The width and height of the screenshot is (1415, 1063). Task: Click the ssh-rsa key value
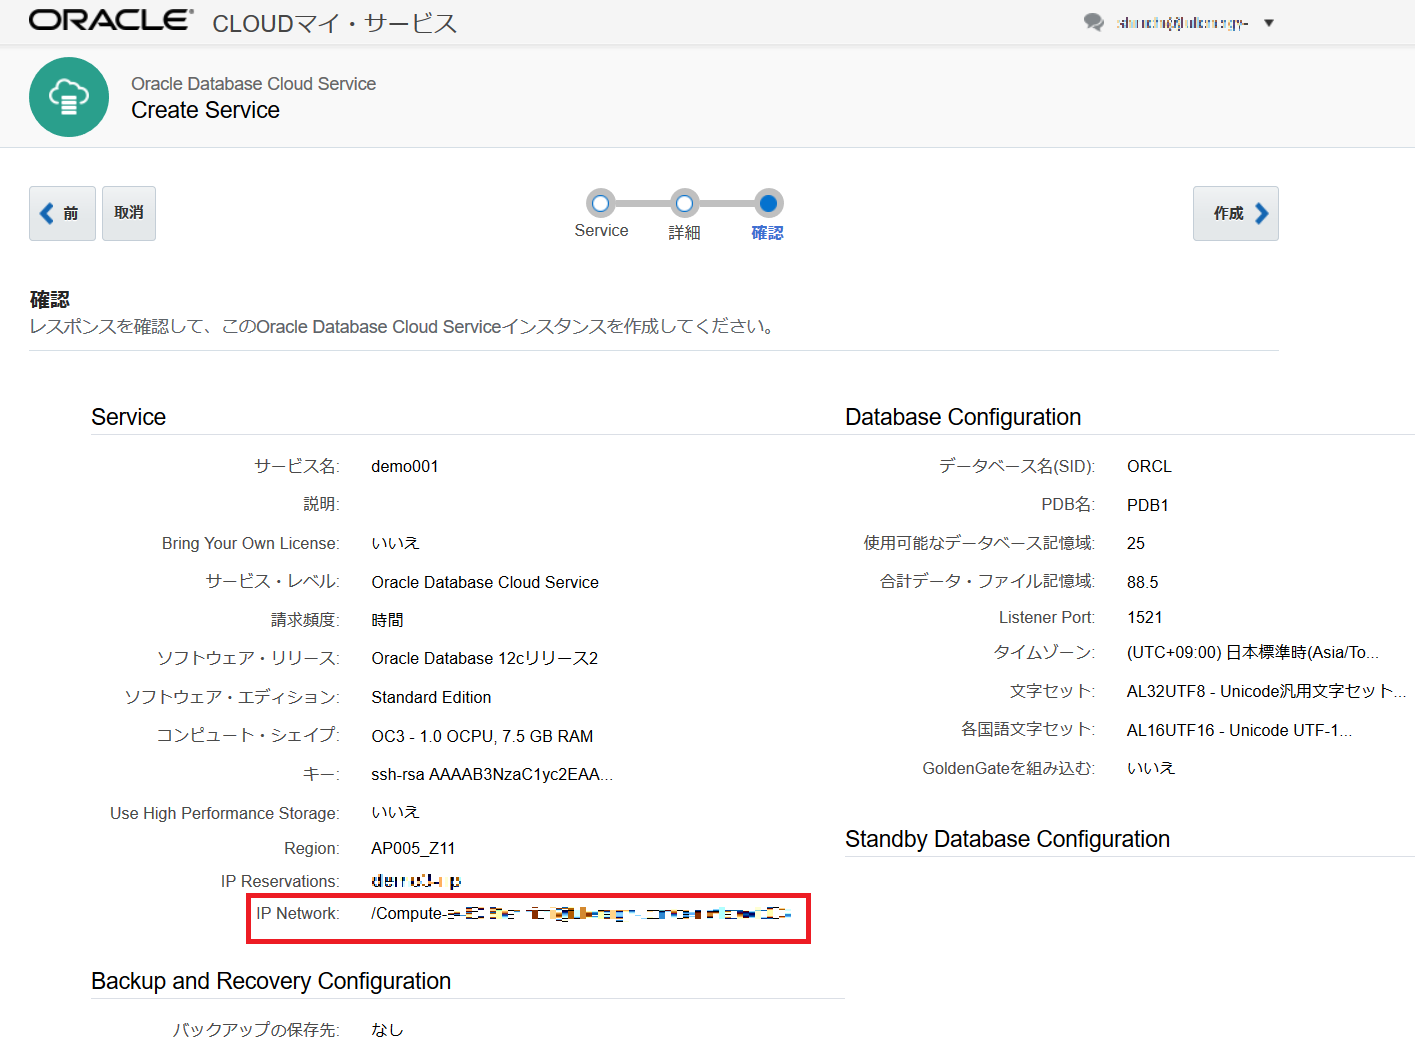coord(492,774)
